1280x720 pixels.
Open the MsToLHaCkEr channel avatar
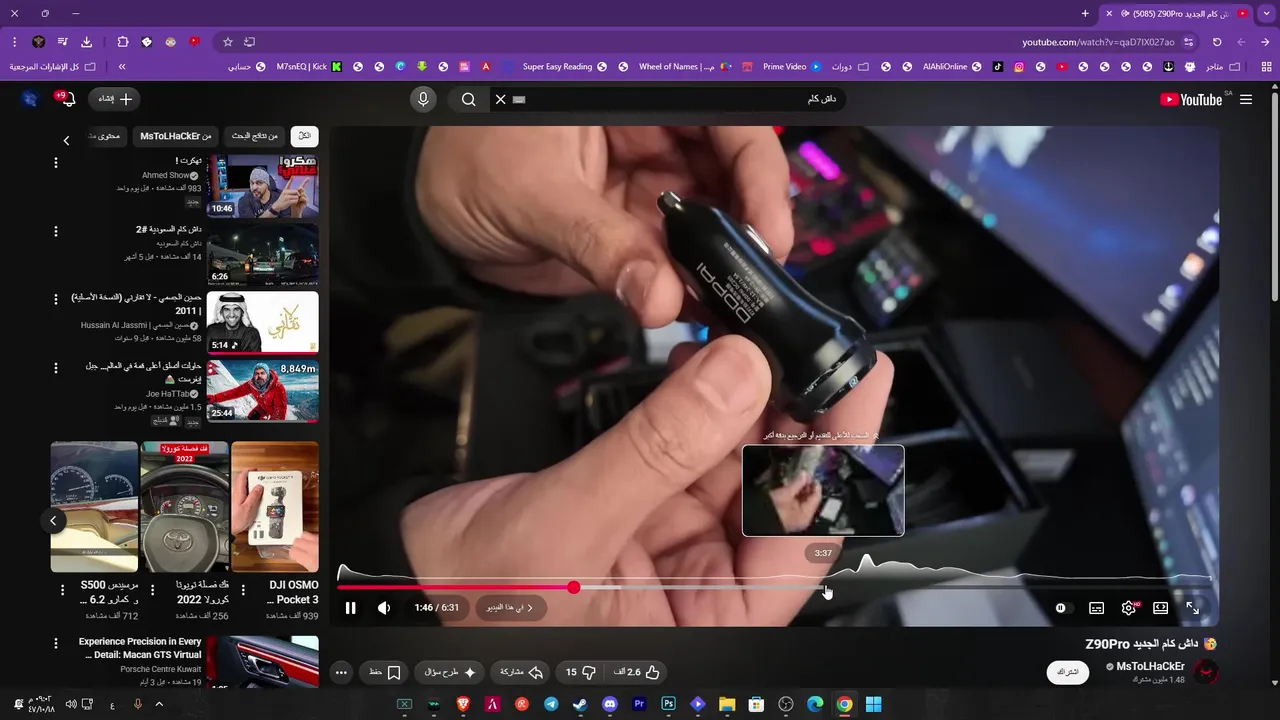1207,673
